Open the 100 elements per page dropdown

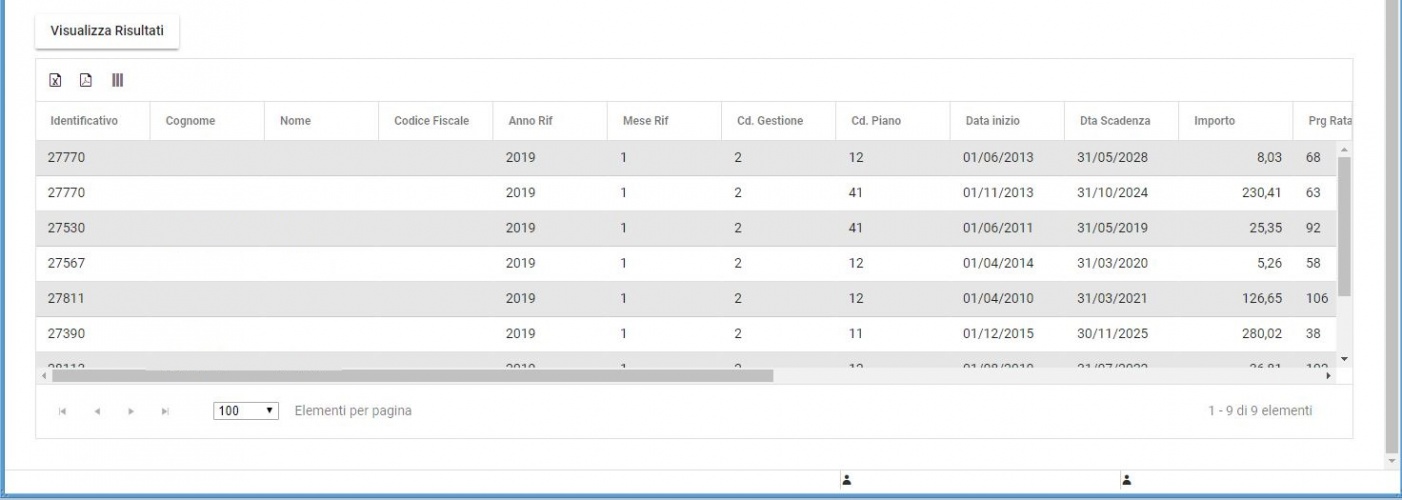[247, 411]
